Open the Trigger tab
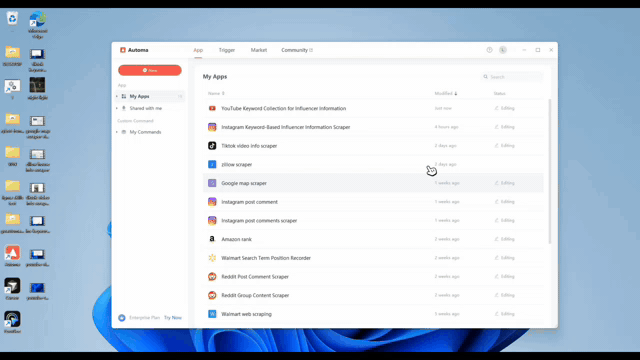 (227, 50)
